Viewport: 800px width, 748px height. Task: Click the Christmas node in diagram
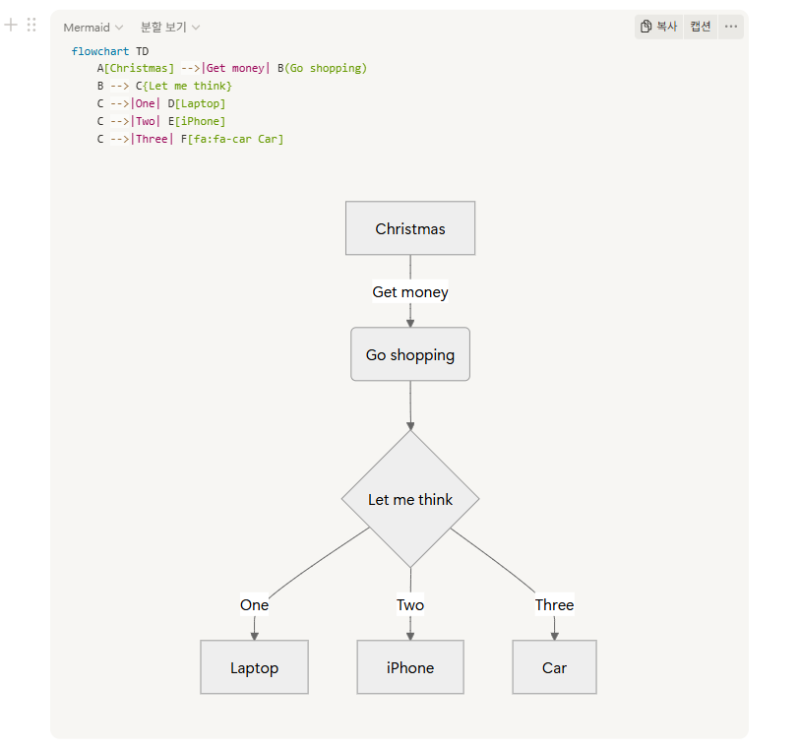(410, 229)
